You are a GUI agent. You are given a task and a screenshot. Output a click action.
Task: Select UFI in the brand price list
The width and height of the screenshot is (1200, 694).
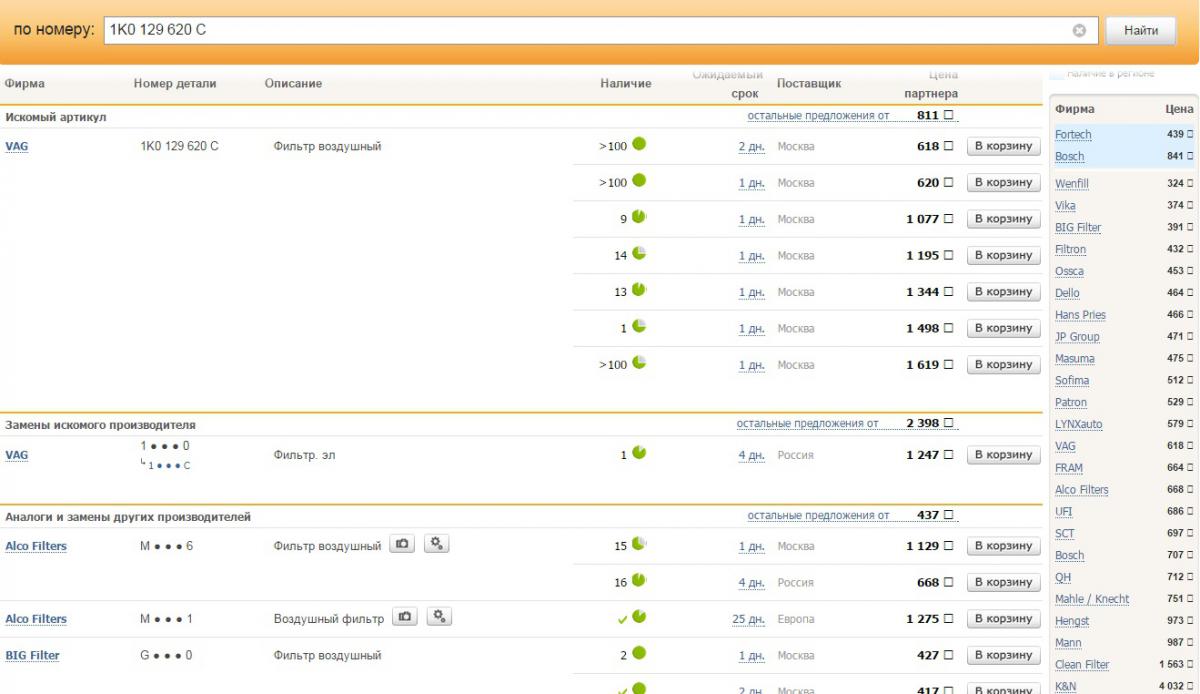coord(1063,512)
